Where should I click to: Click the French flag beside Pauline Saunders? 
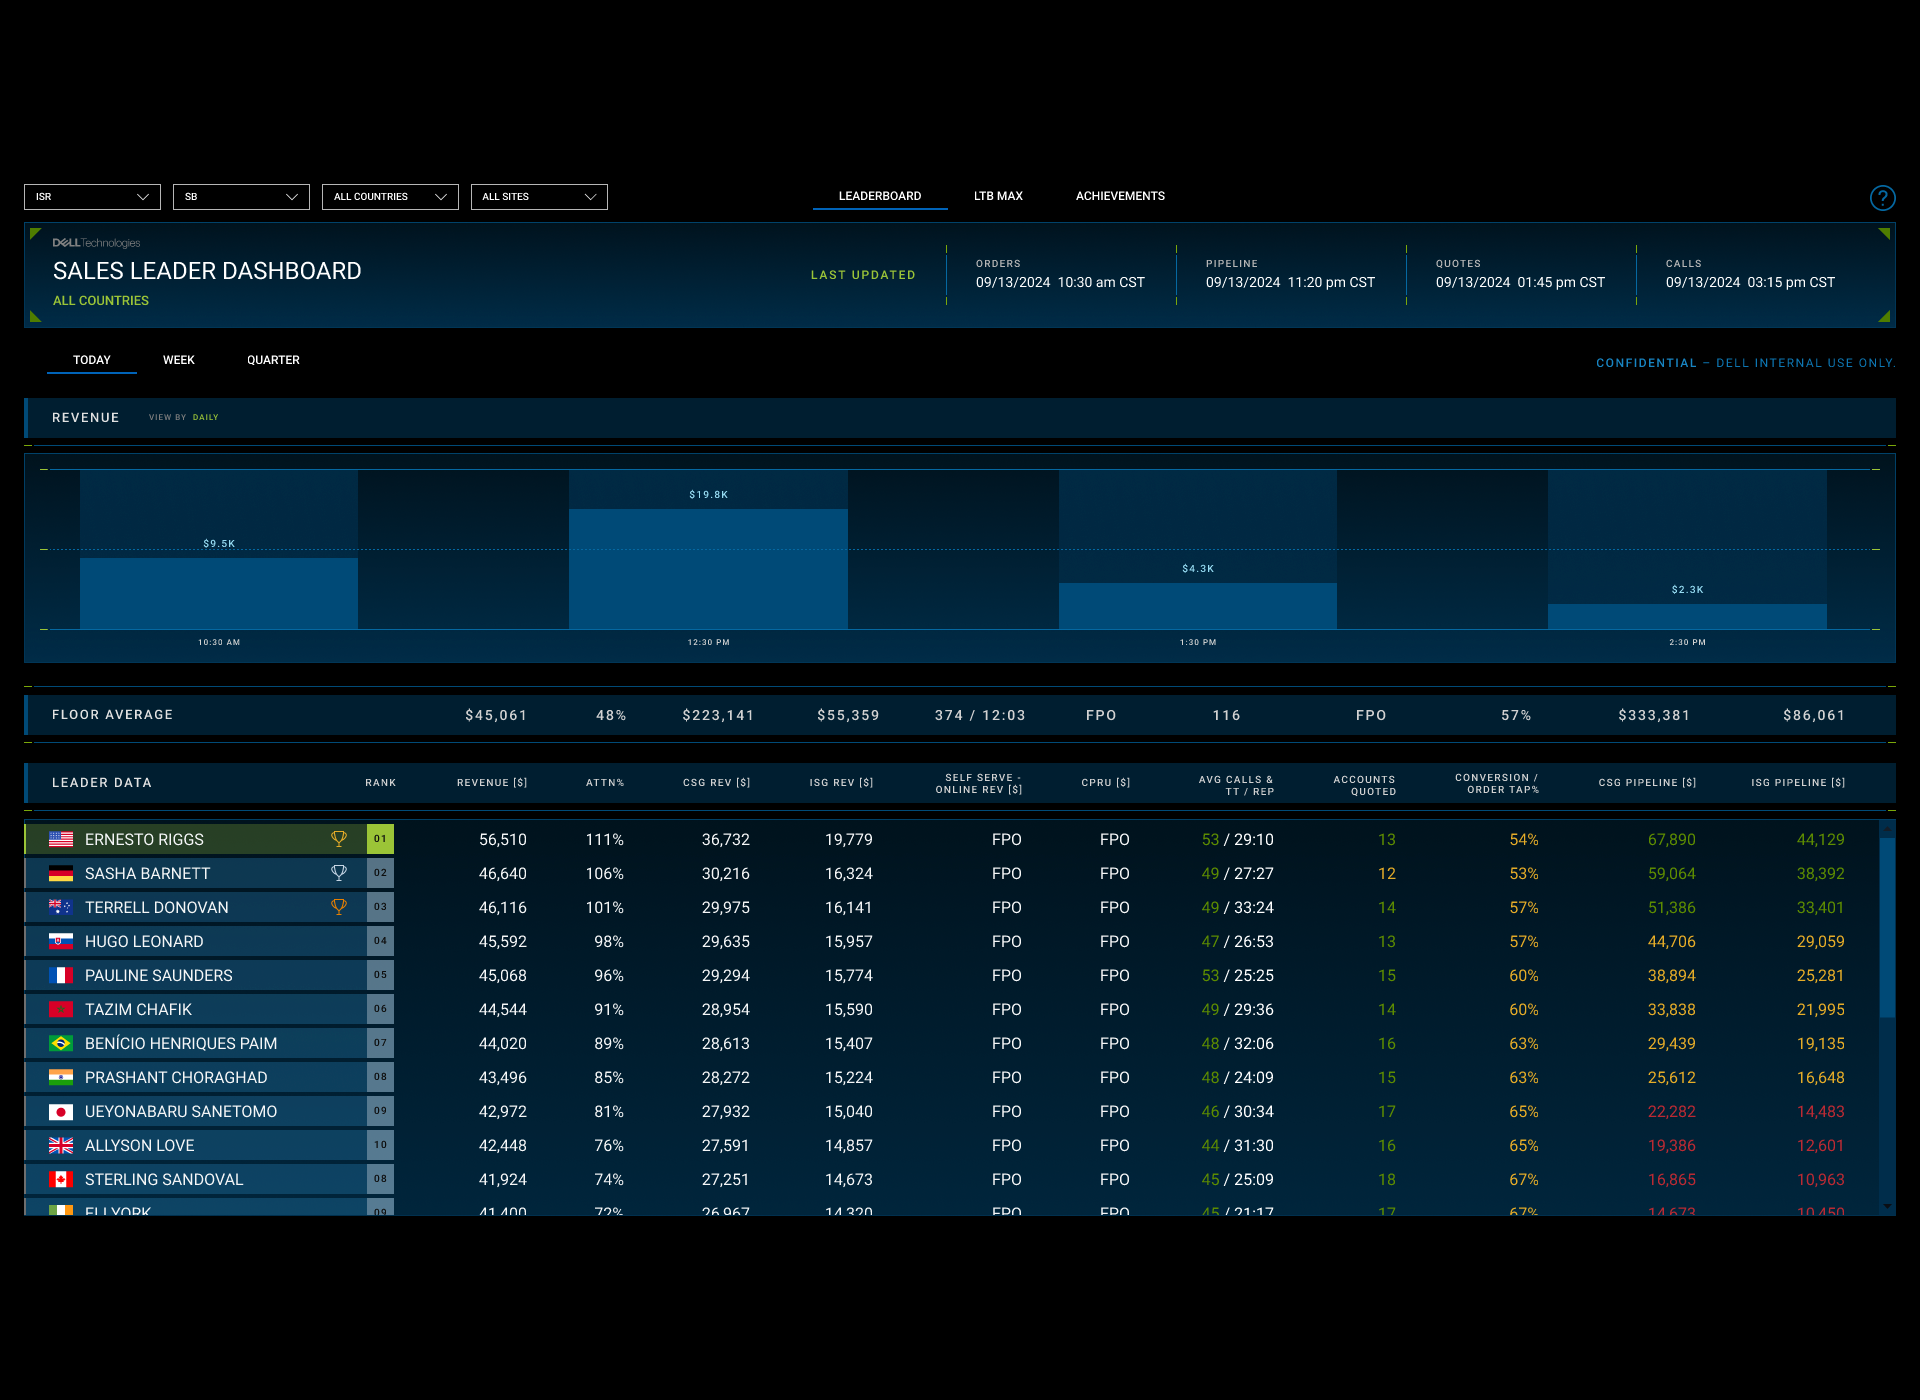61,976
